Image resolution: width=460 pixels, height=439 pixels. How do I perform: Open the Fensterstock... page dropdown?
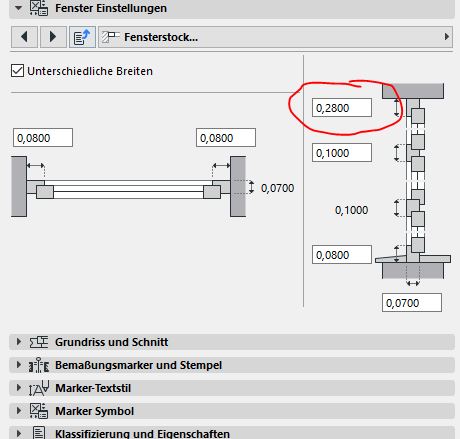pos(275,37)
